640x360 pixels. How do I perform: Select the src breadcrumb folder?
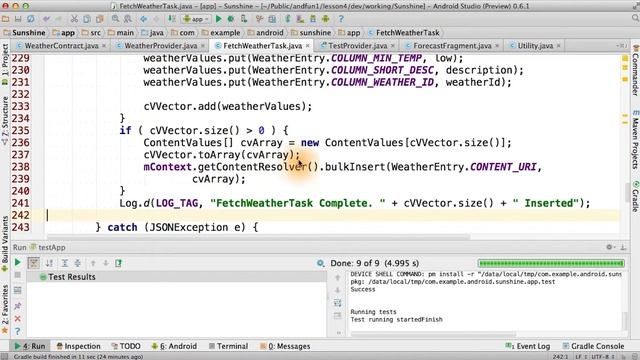(91, 33)
